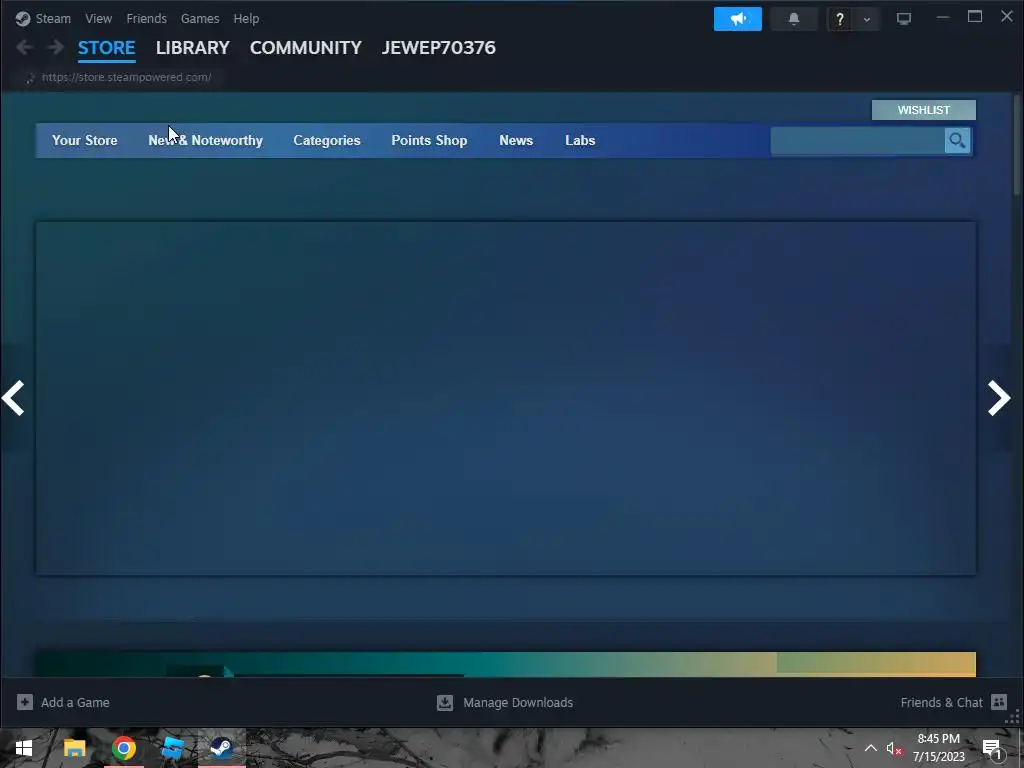Open the Friends menu
The width and height of the screenshot is (1024, 768).
pos(146,18)
